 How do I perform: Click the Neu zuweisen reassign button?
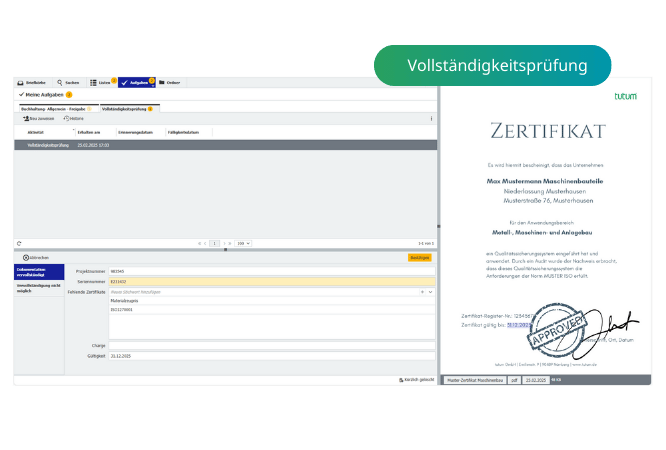(x=39, y=119)
